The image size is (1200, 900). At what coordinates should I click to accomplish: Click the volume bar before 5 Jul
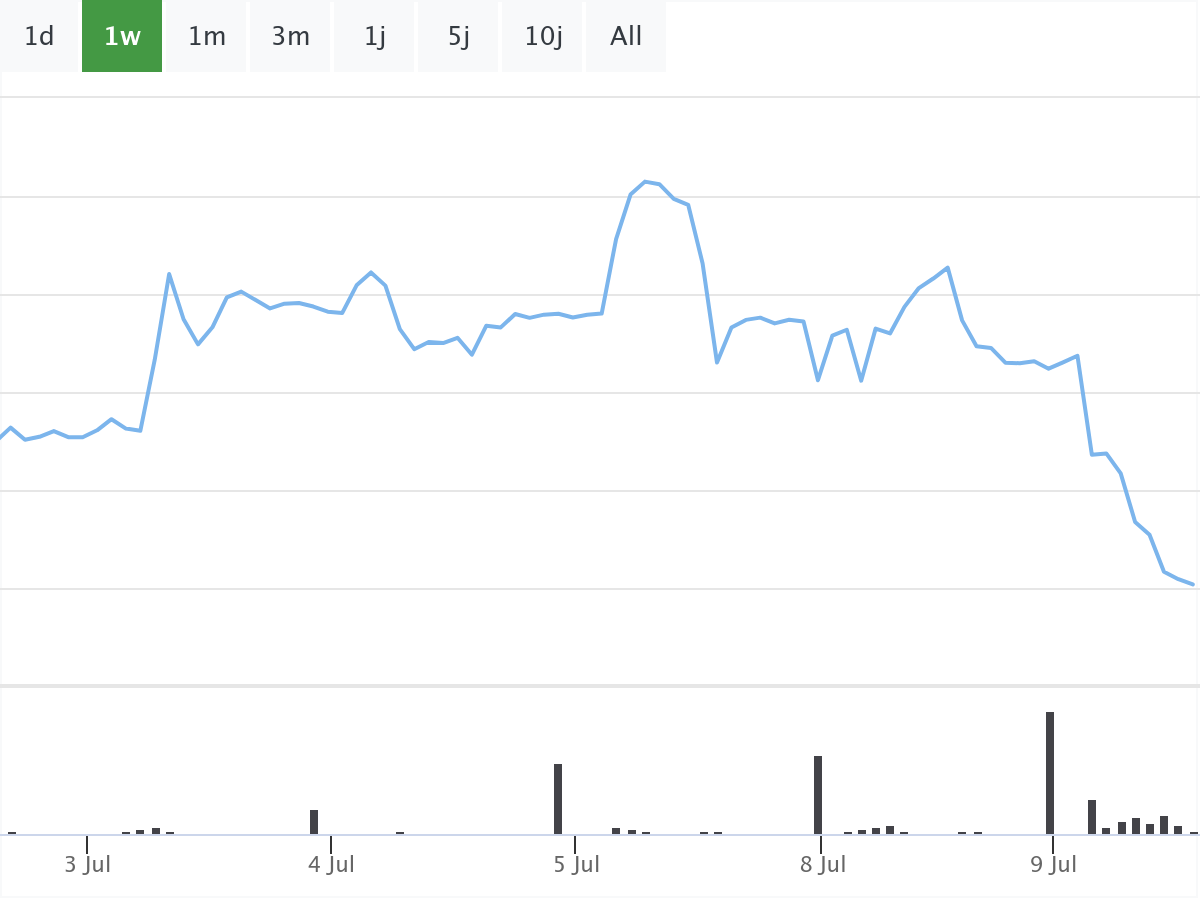click(558, 799)
